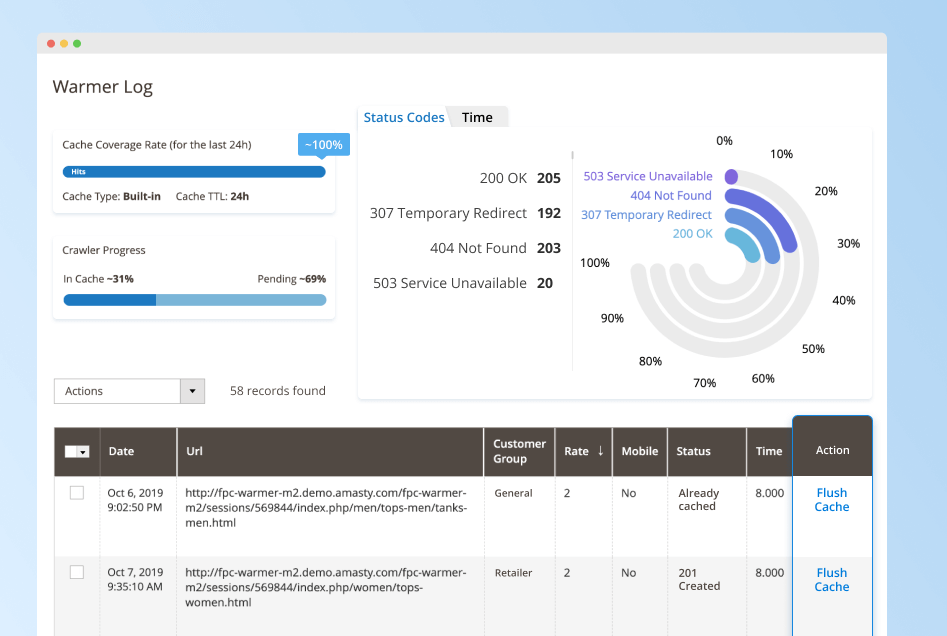Flush Cache for the tops-women.html row
The width and height of the screenshot is (947, 636).
click(831, 580)
